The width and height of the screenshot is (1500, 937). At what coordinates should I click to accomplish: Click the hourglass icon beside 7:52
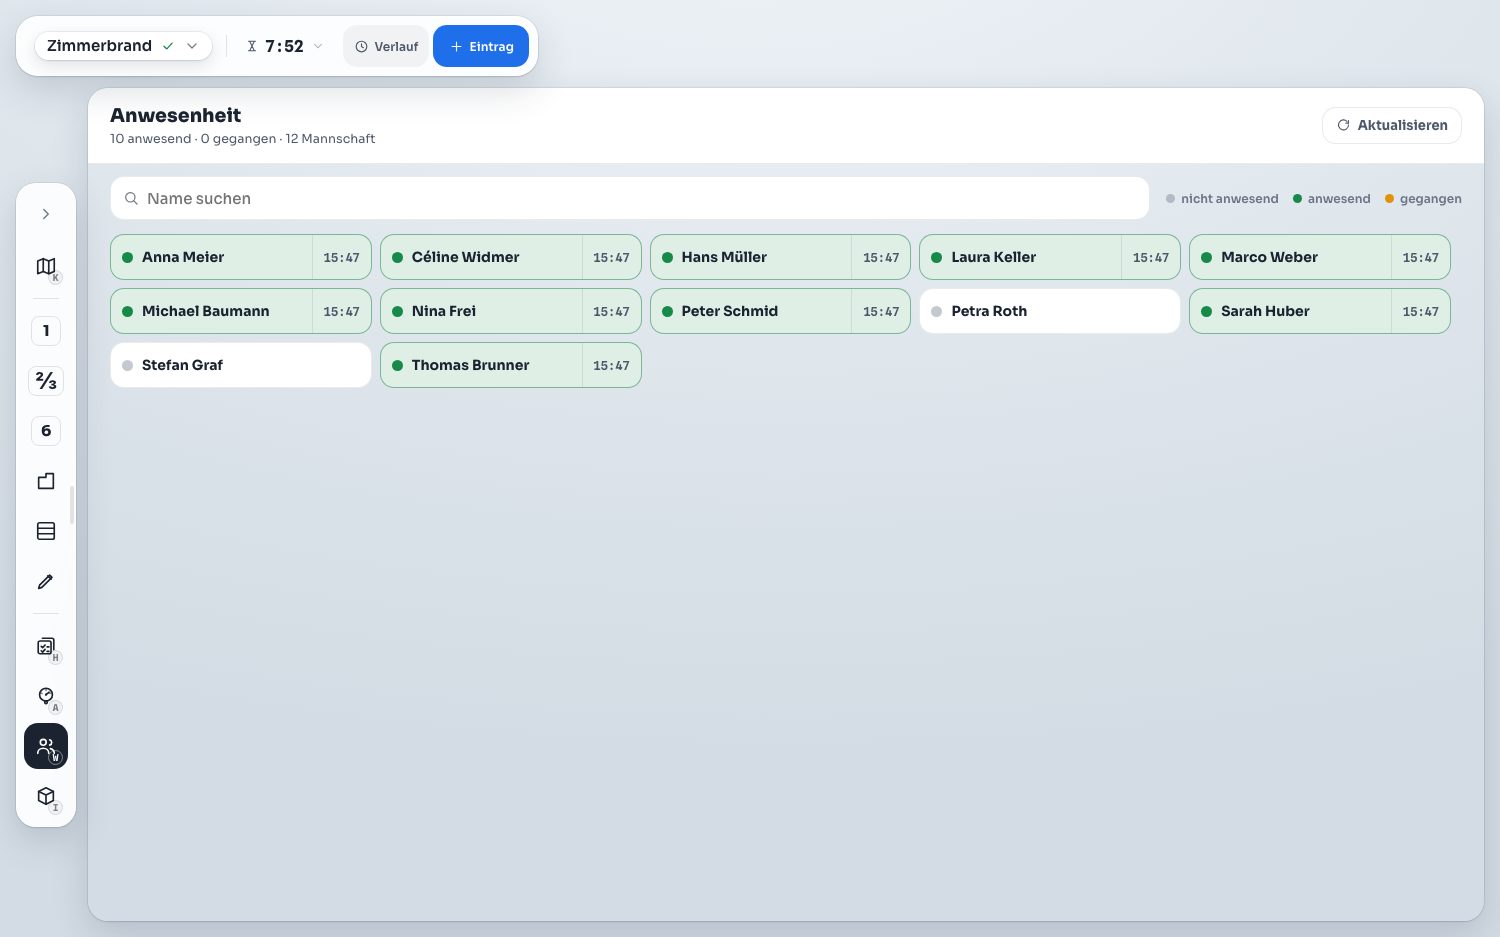click(x=252, y=46)
